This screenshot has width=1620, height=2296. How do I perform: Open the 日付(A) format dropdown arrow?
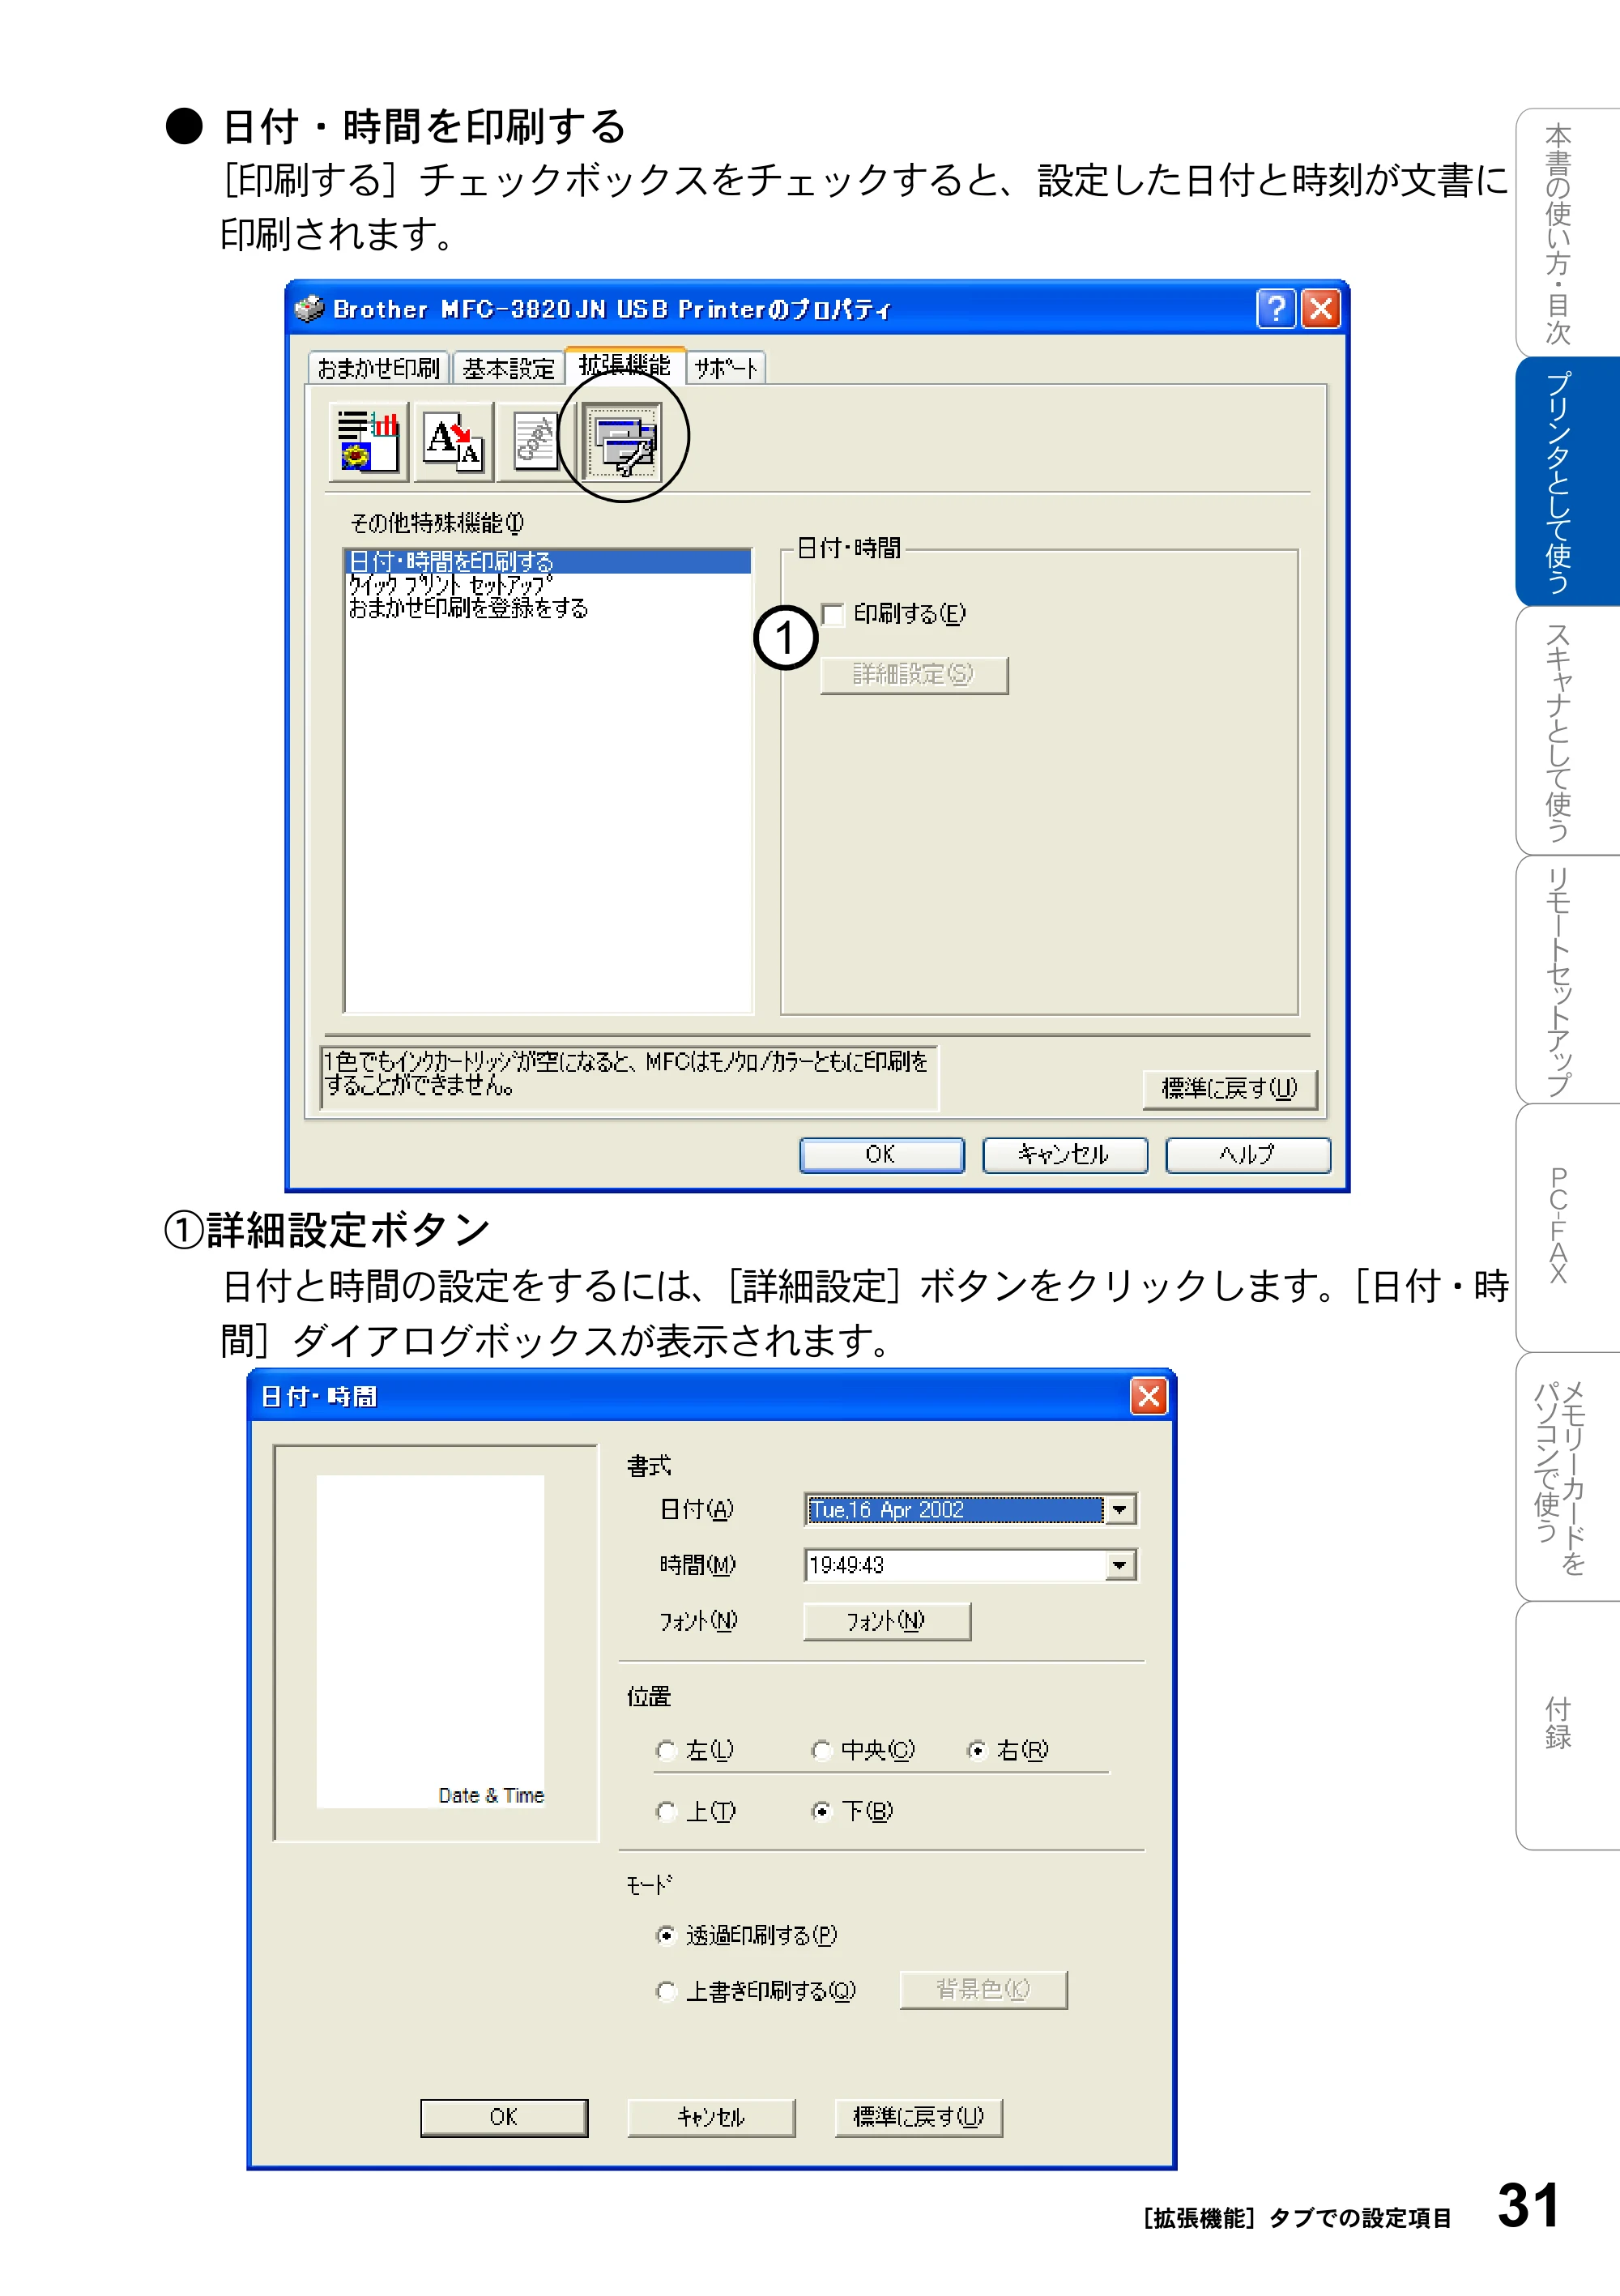click(1121, 1510)
